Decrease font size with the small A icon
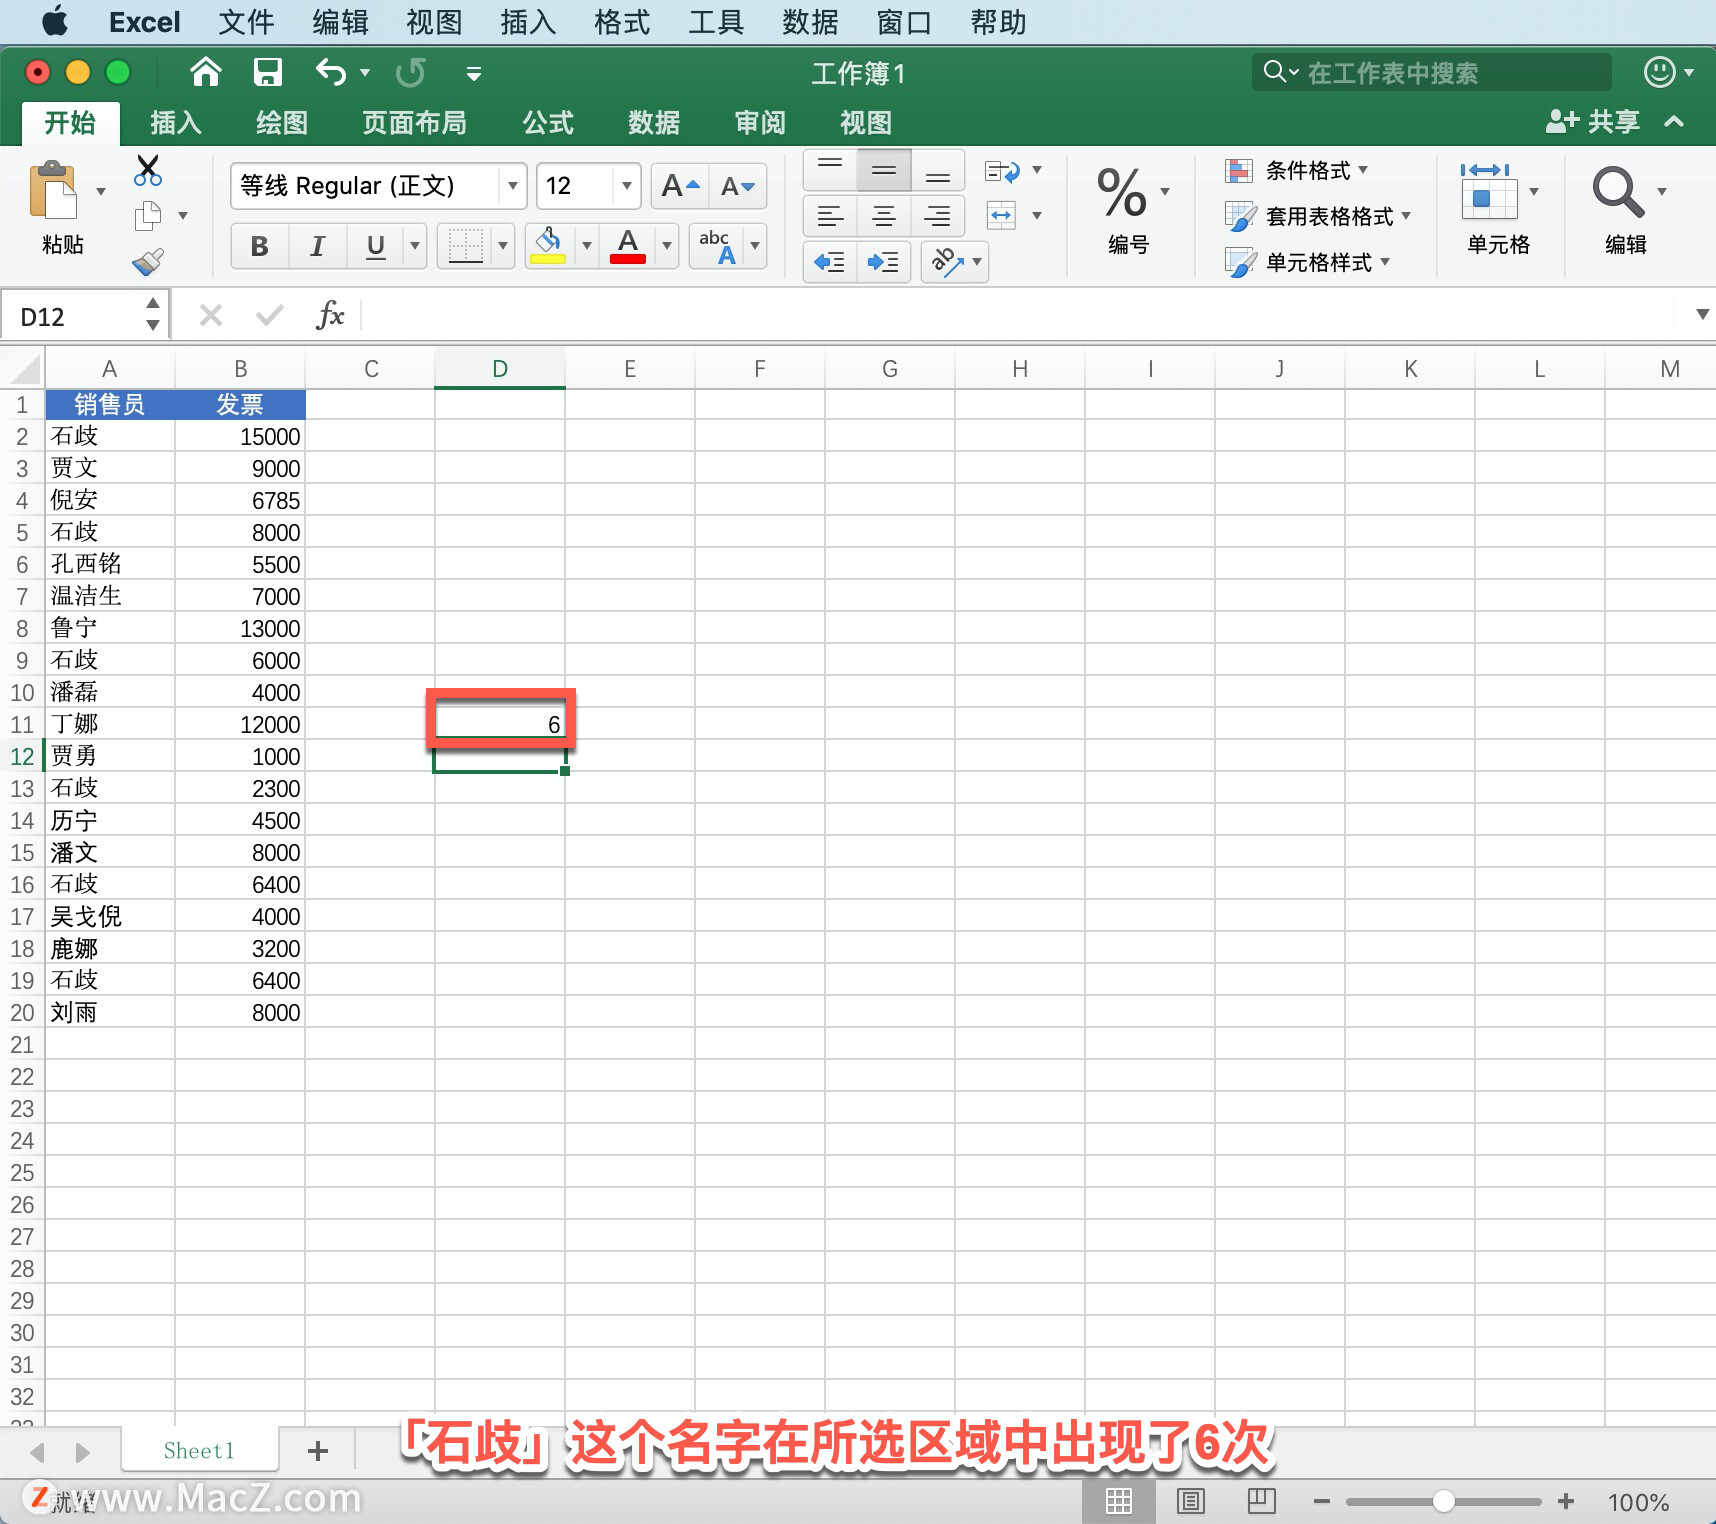 point(738,186)
